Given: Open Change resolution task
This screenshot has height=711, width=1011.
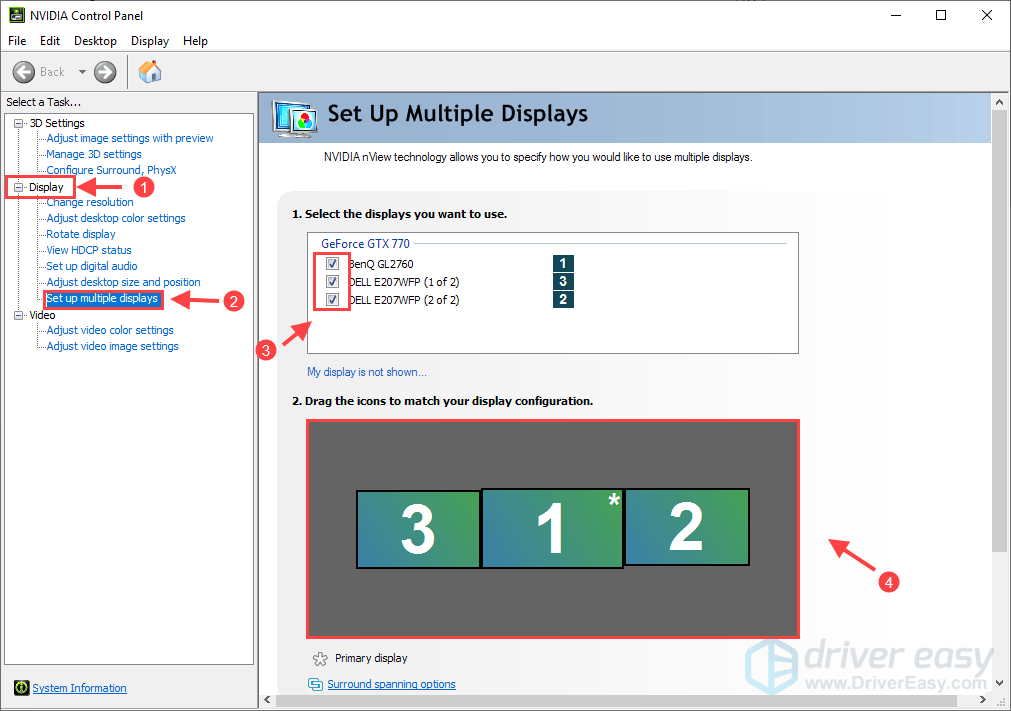Looking at the screenshot, I should click(x=90, y=202).
